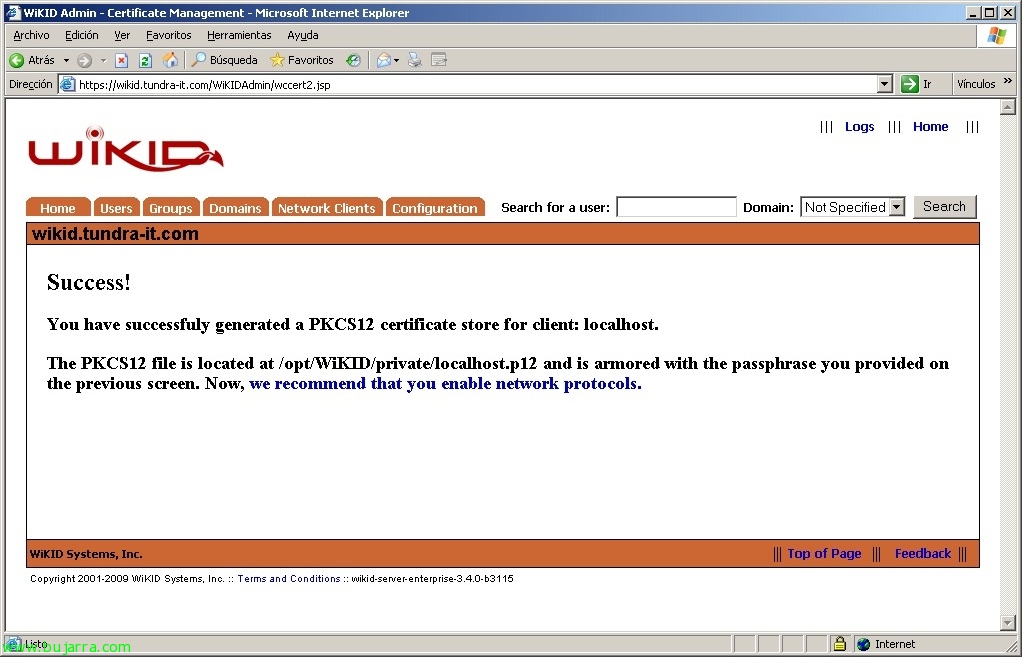The width and height of the screenshot is (1022, 657).
Task: Click the padlock security icon in status bar
Action: [x=840, y=644]
